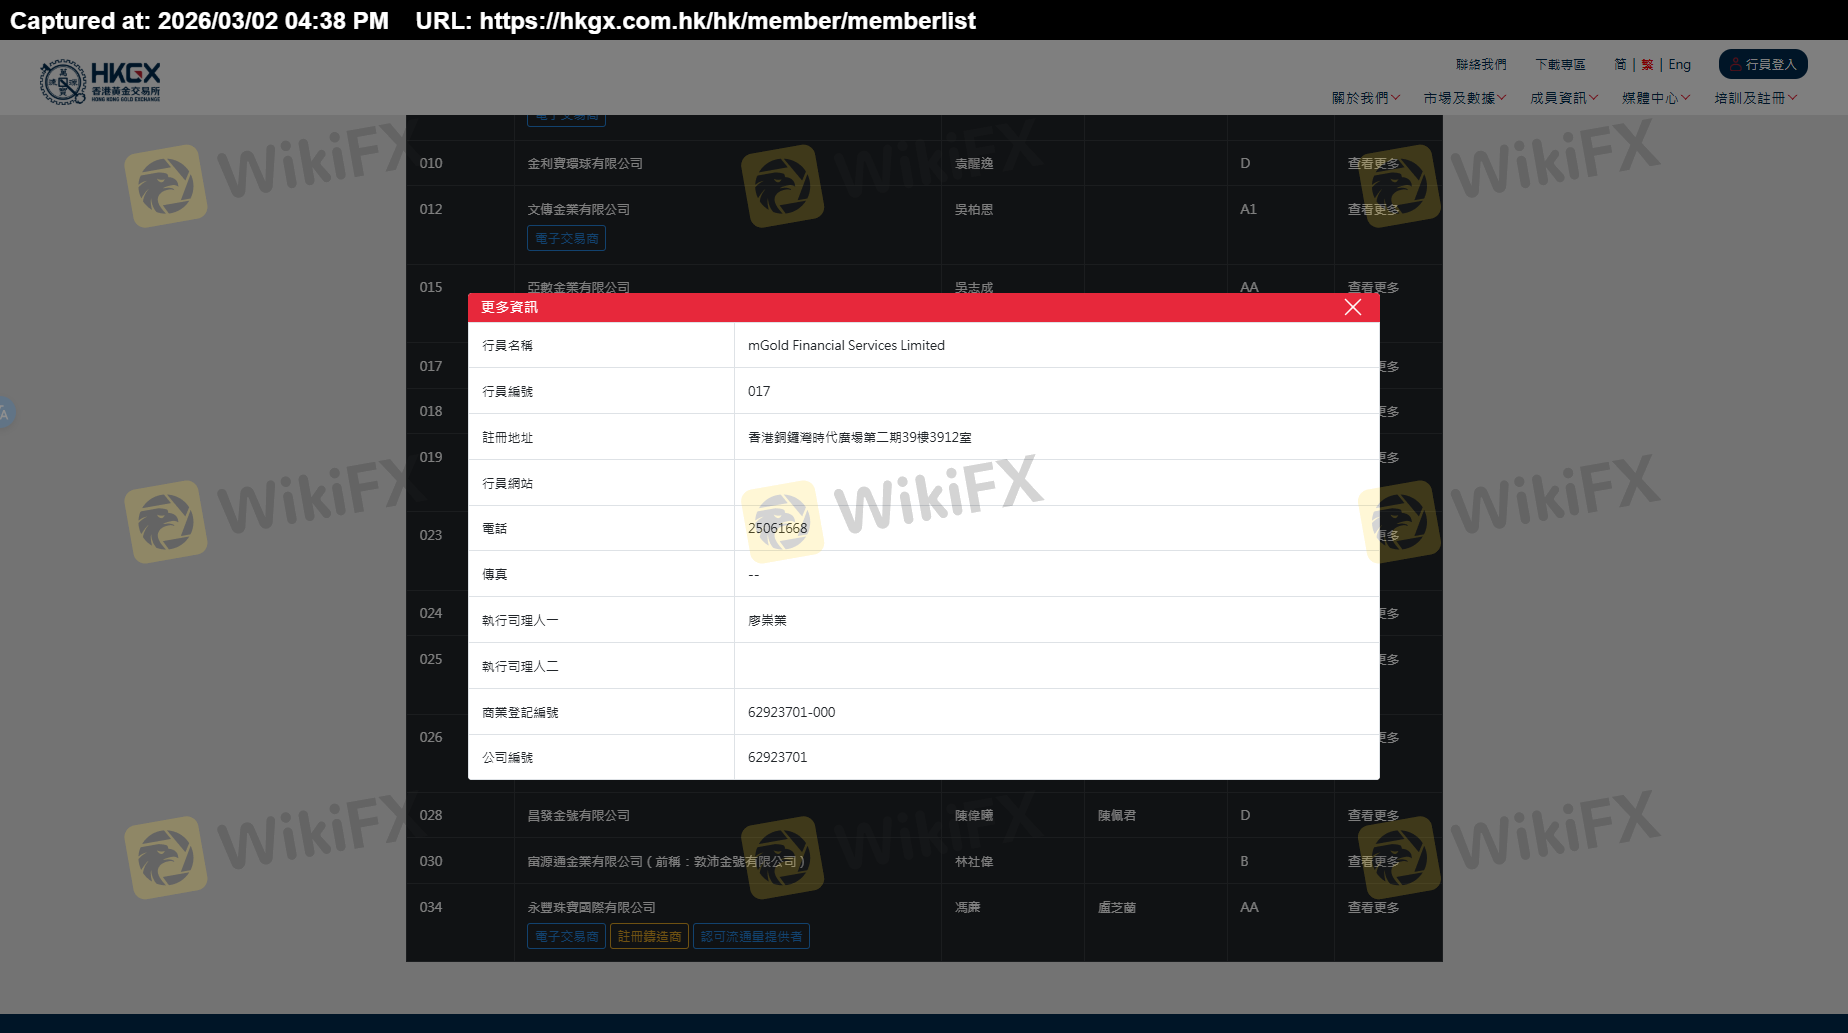Image resolution: width=1848 pixels, height=1033 pixels.
Task: Go to 下載專區 downloads link
Action: point(1560,64)
